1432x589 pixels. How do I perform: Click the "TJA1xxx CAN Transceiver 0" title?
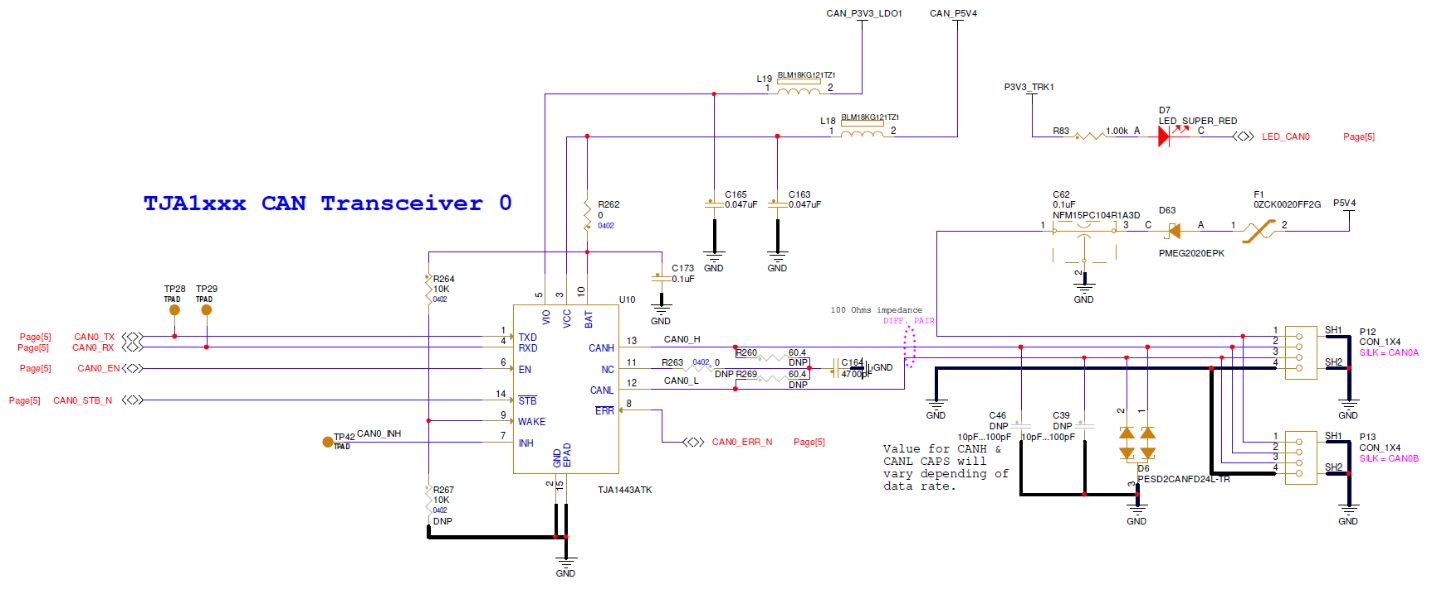(x=328, y=203)
